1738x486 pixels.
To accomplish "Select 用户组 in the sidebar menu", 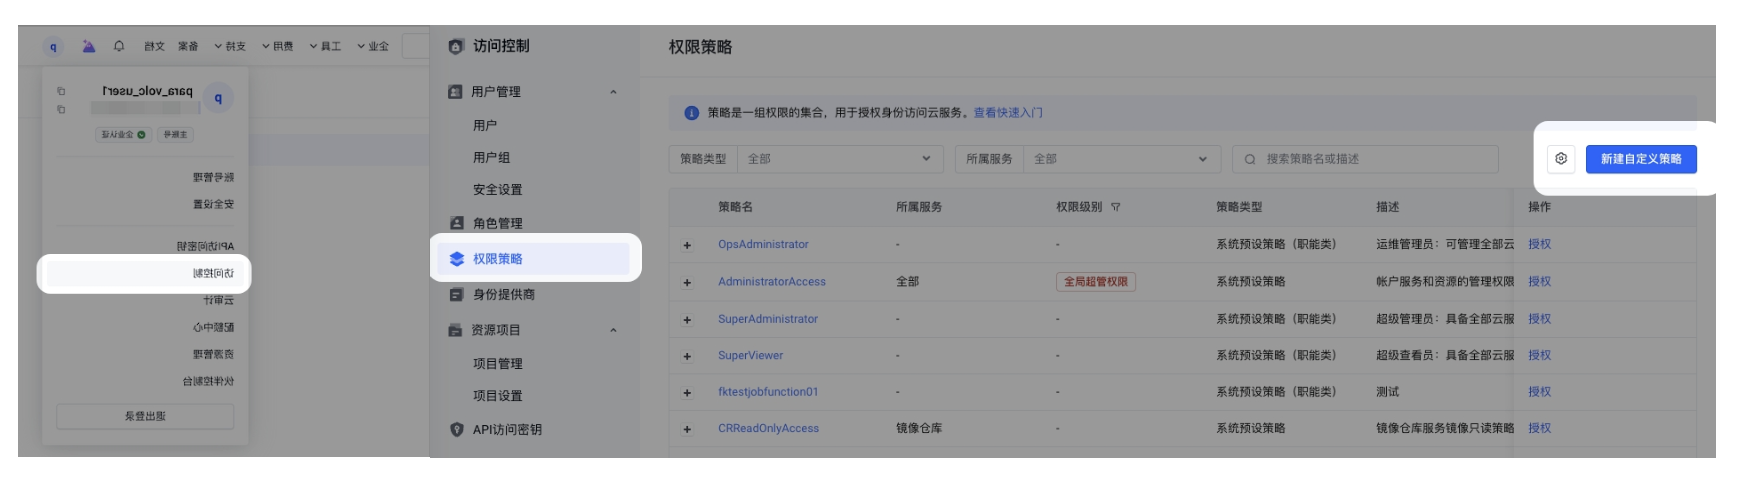I will coord(491,158).
